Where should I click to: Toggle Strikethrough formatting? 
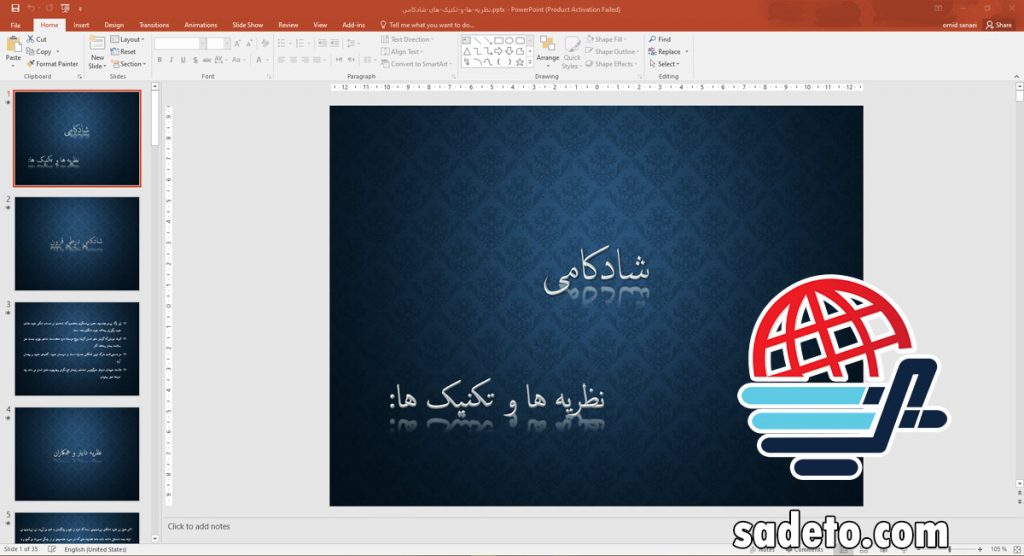click(206, 60)
